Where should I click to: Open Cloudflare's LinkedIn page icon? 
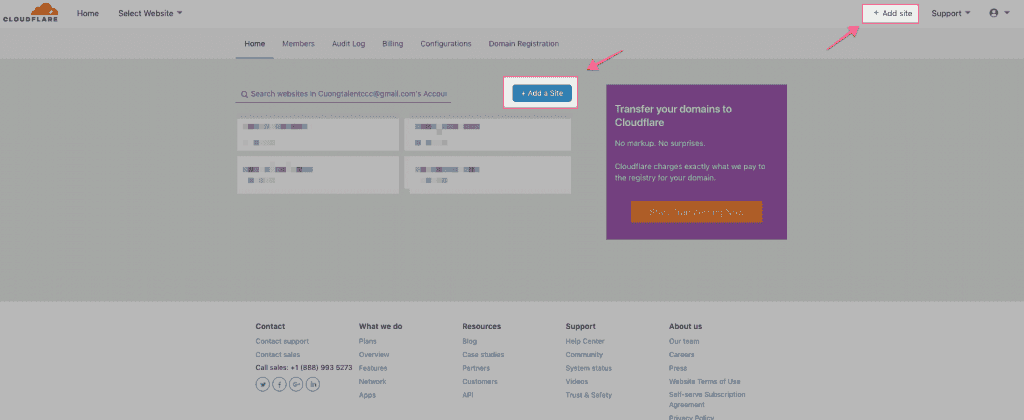point(313,385)
